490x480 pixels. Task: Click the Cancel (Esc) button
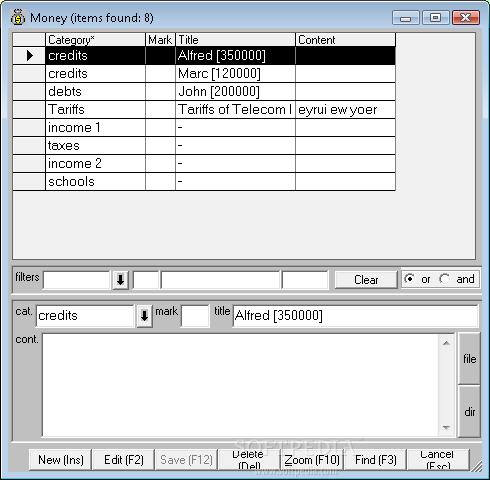pyautogui.click(x=438, y=460)
